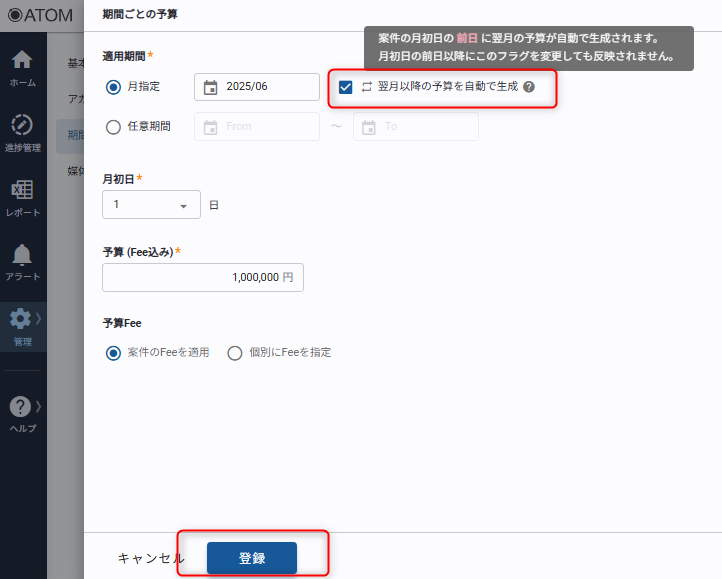
Task: Uncheck 翌月以降の予算を自動で生成 checkbox
Action: pyautogui.click(x=346, y=87)
